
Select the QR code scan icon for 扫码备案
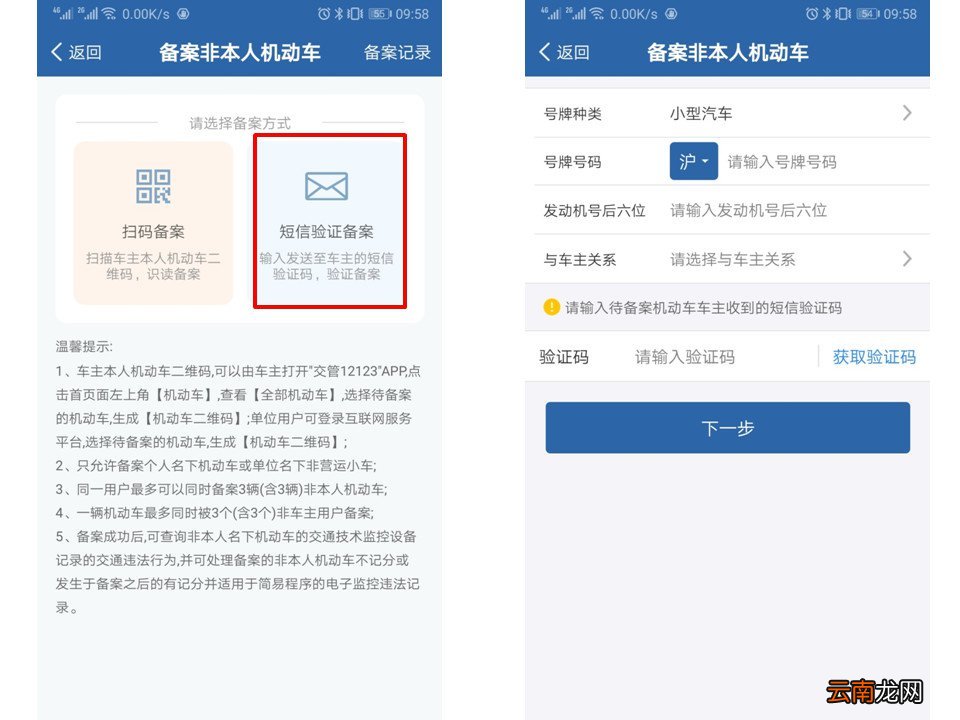tap(154, 185)
